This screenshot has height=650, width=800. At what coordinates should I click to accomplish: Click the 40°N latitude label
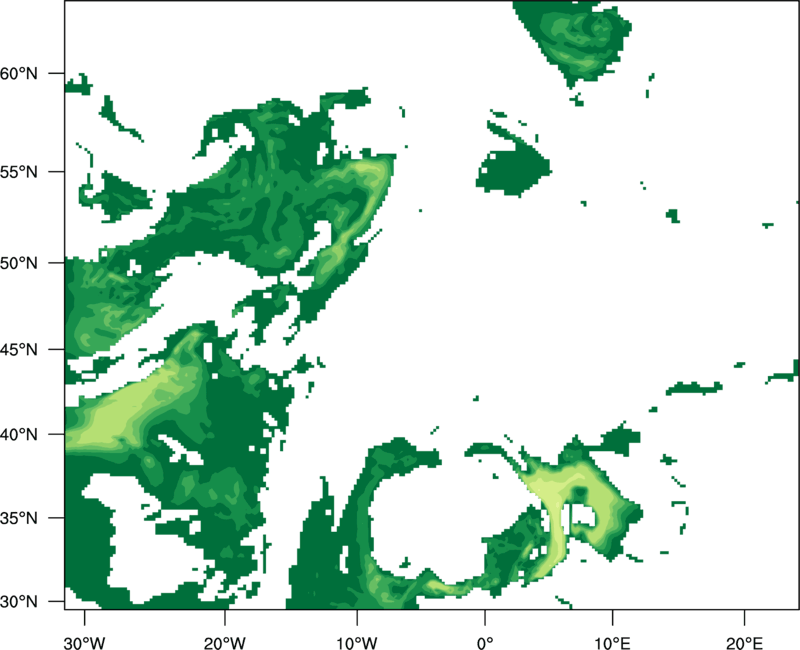click(19, 435)
